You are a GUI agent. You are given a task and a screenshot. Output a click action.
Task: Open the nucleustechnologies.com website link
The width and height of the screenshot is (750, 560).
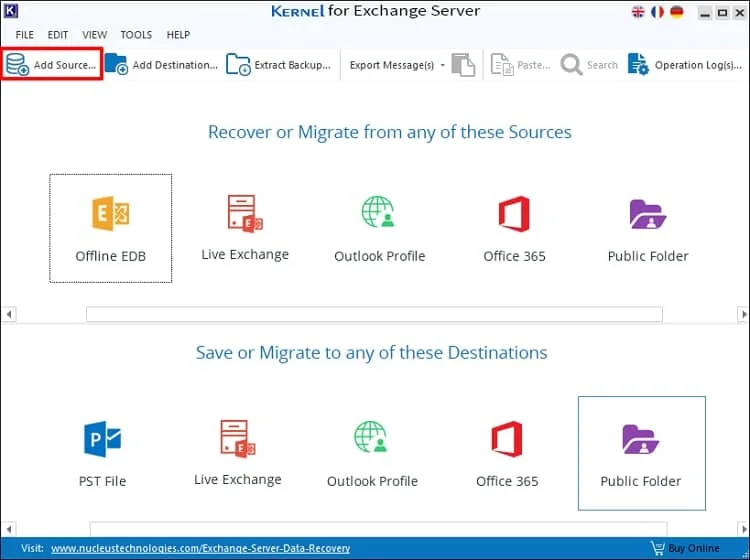click(x=201, y=548)
